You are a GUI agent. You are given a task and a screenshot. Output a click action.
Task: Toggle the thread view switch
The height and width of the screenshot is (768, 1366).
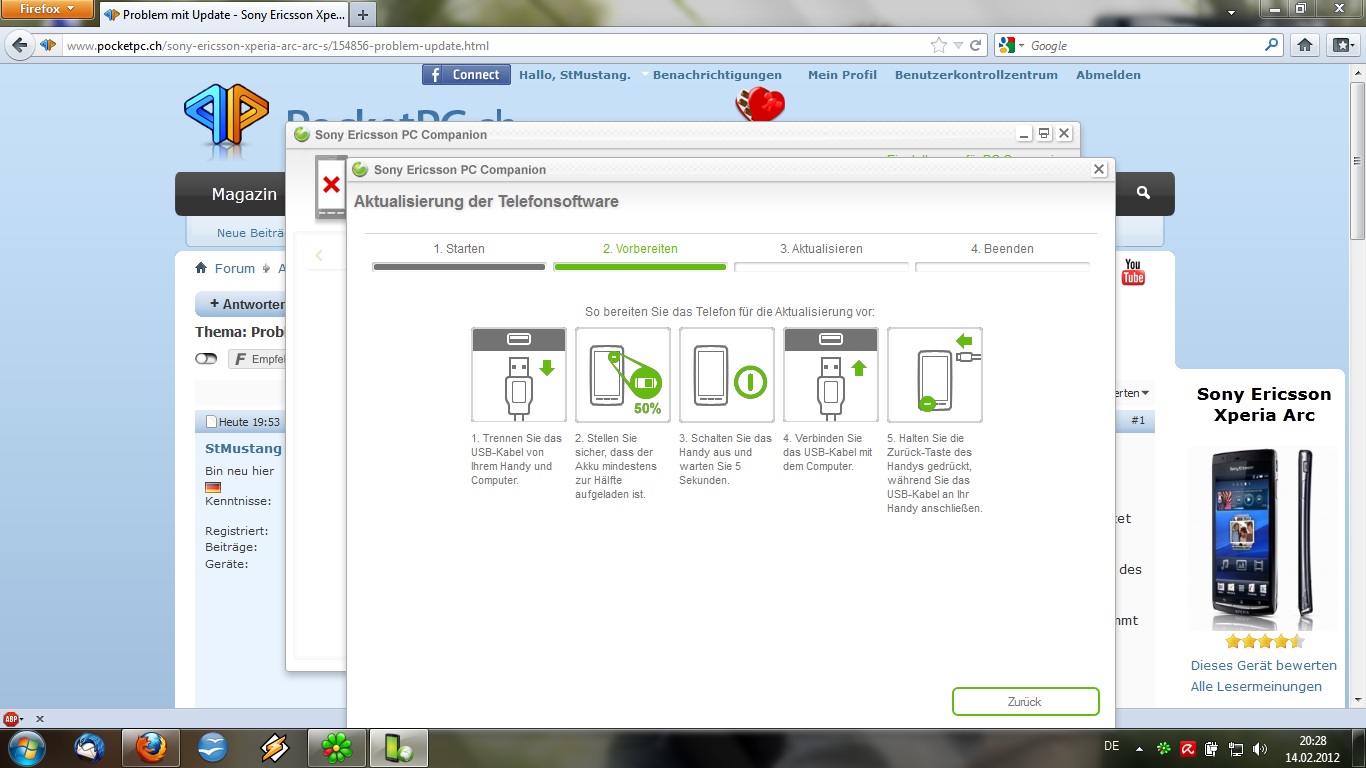click(206, 358)
